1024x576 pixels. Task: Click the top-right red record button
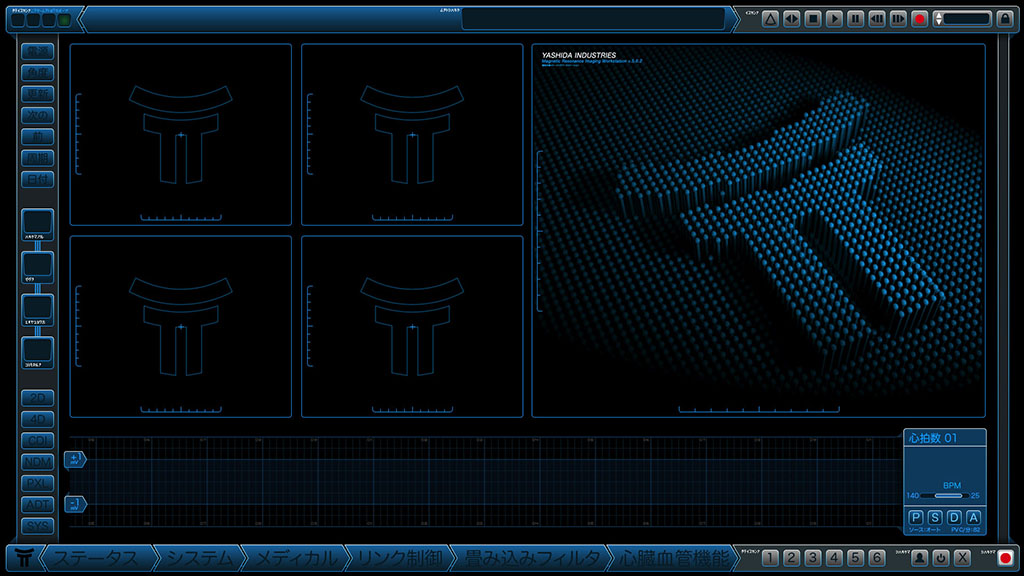[x=920, y=19]
